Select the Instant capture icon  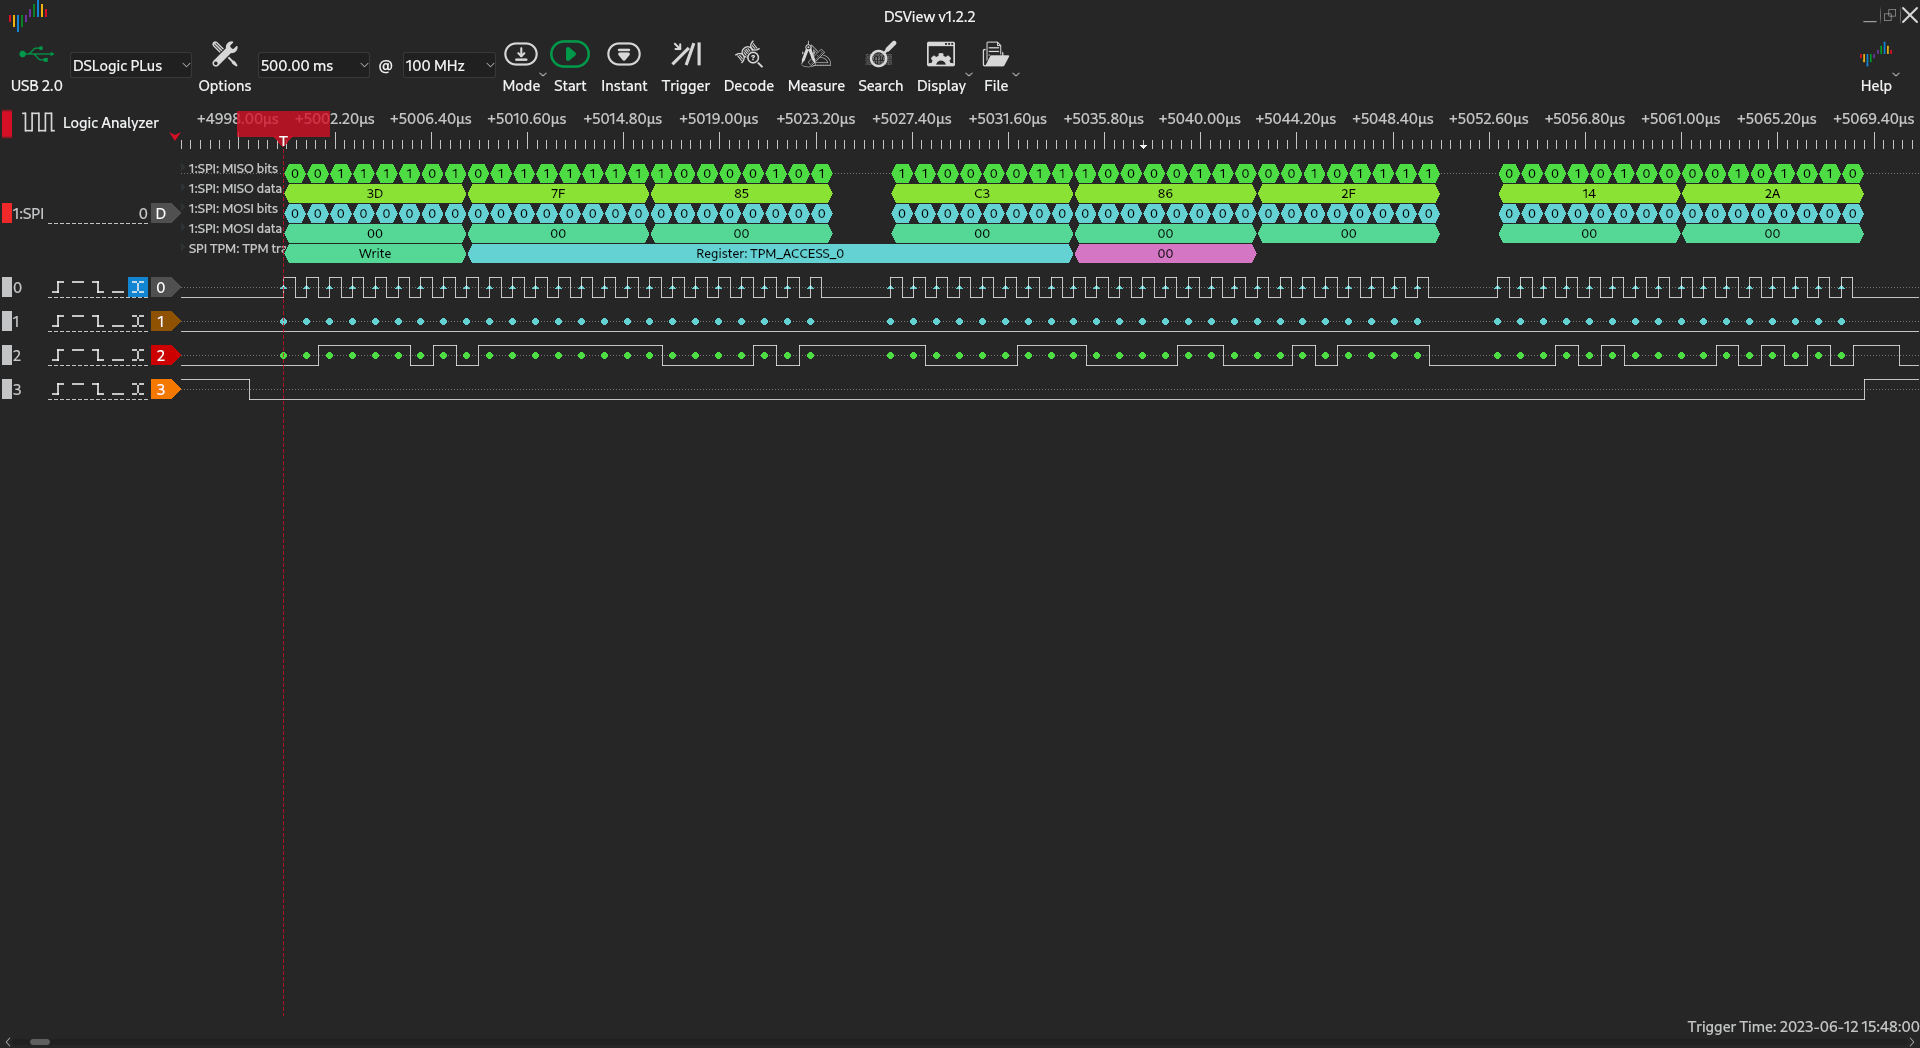pos(624,54)
